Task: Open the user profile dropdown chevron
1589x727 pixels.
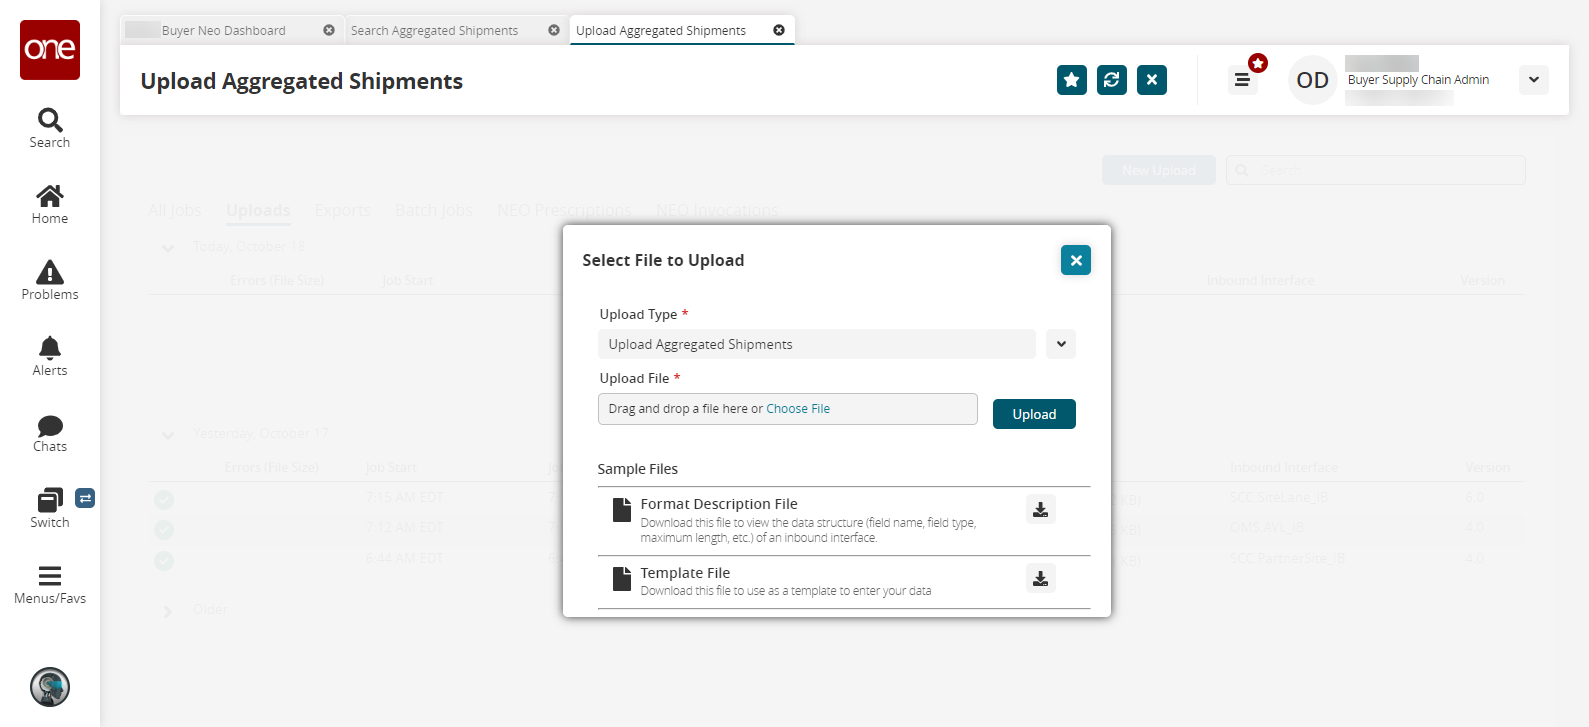Action: (1533, 80)
